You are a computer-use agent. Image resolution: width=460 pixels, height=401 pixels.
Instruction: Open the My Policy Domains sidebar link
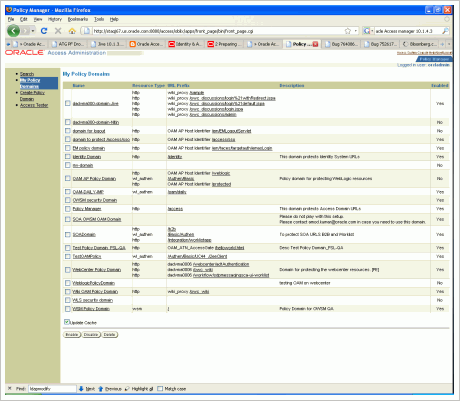click(30, 83)
